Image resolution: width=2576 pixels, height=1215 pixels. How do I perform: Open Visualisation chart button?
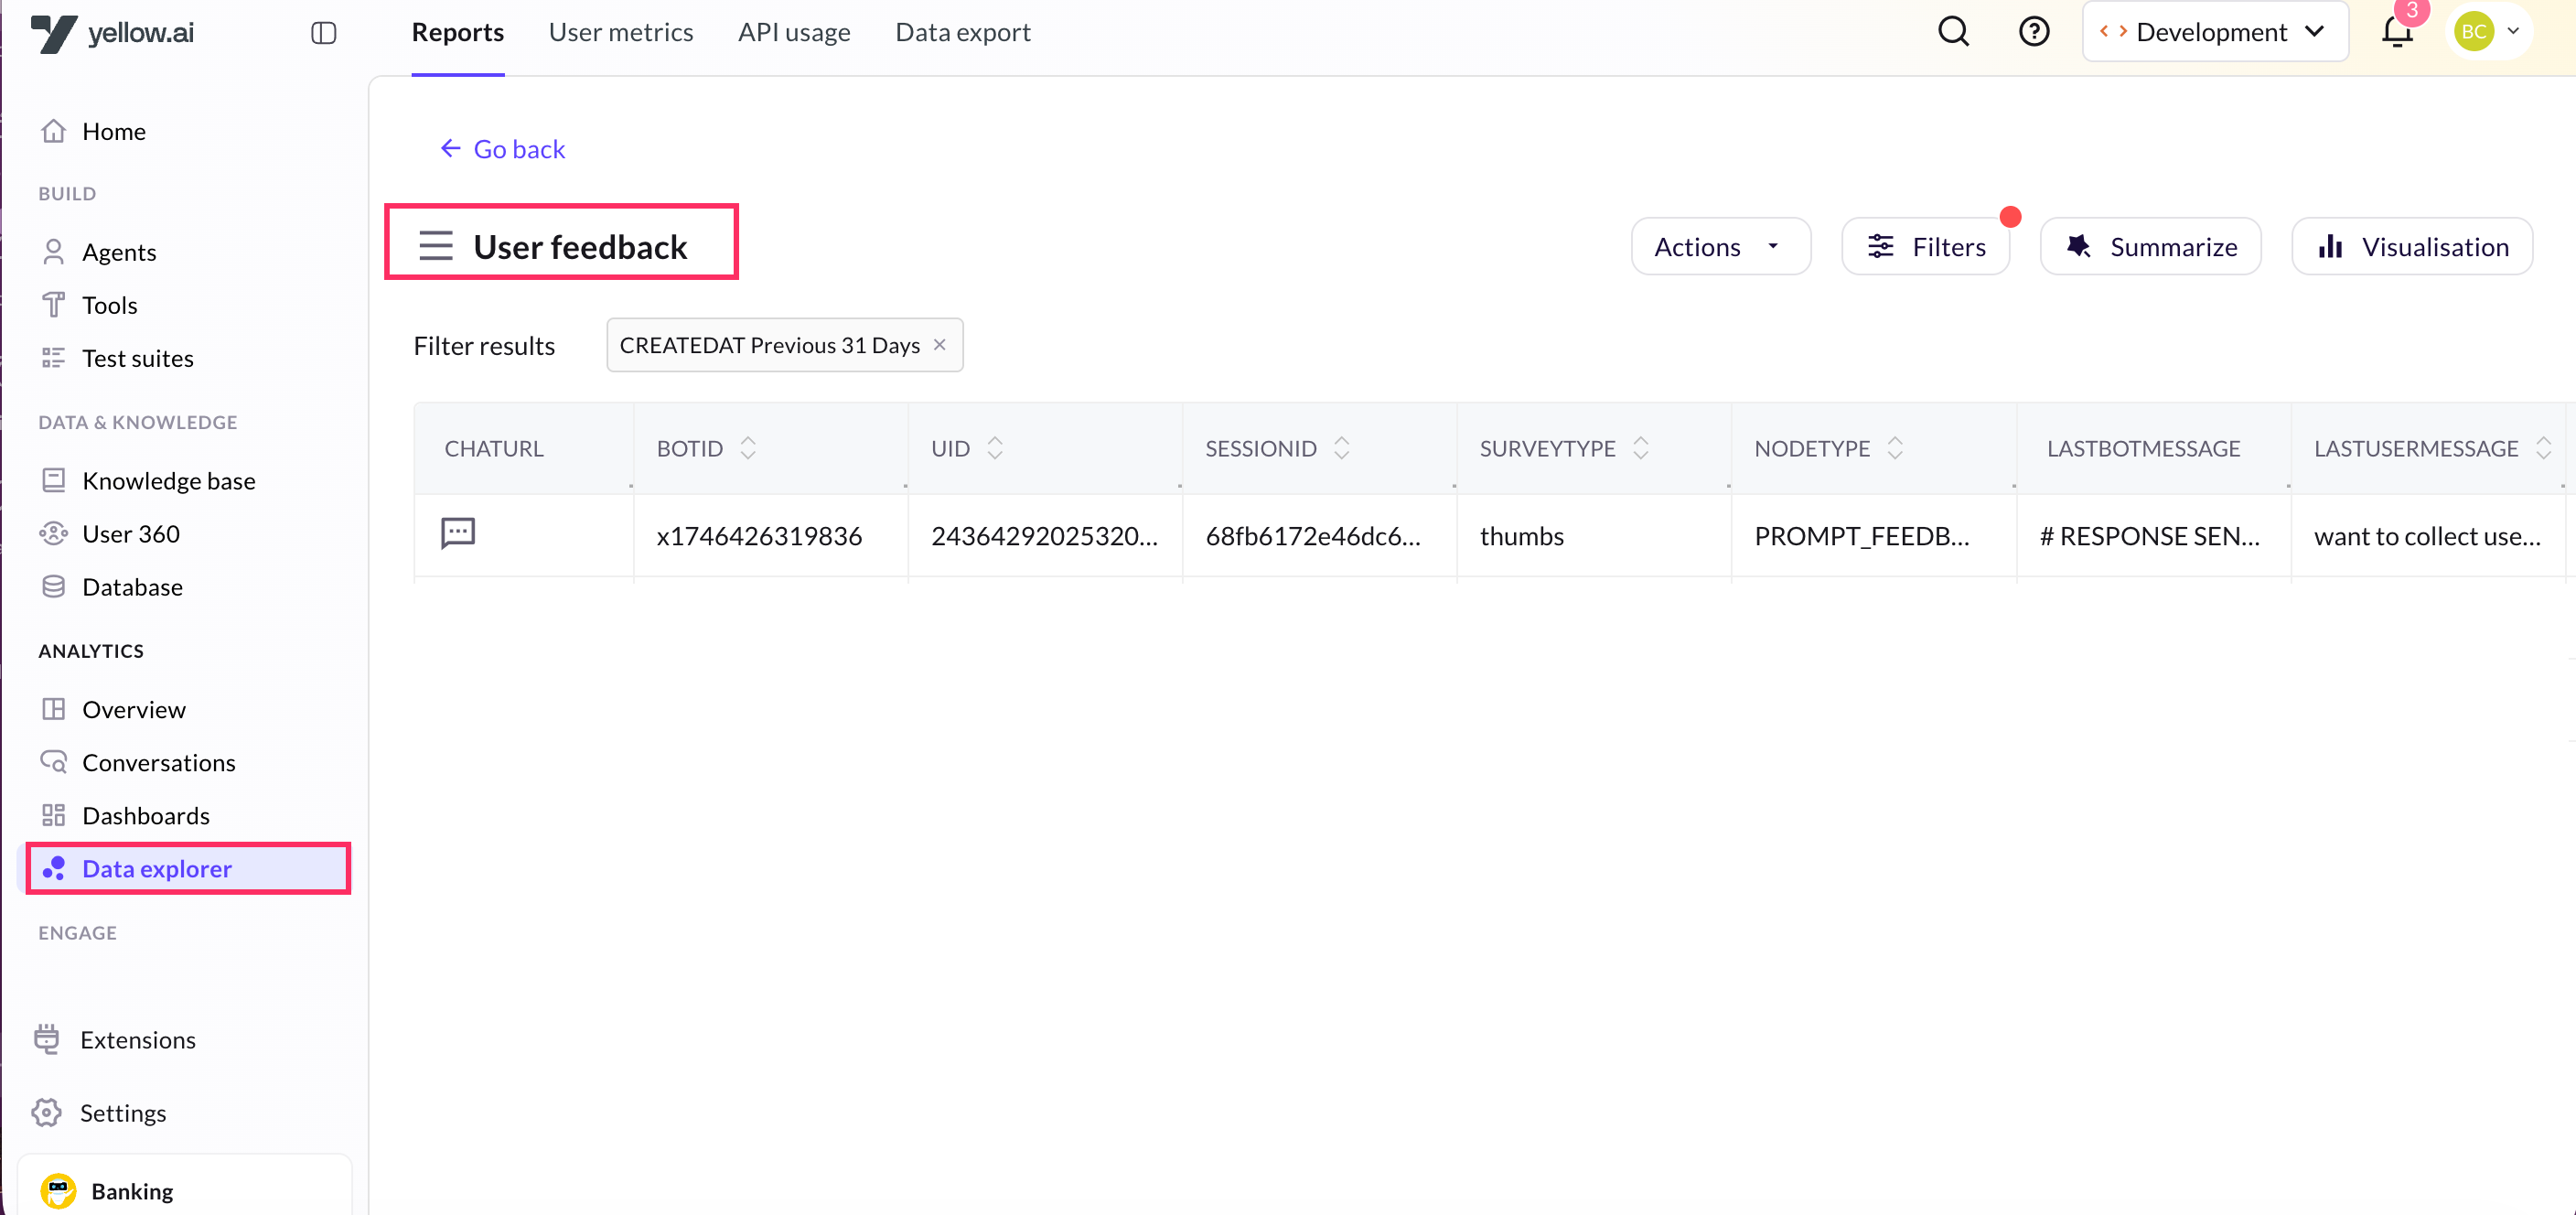pos(2412,247)
